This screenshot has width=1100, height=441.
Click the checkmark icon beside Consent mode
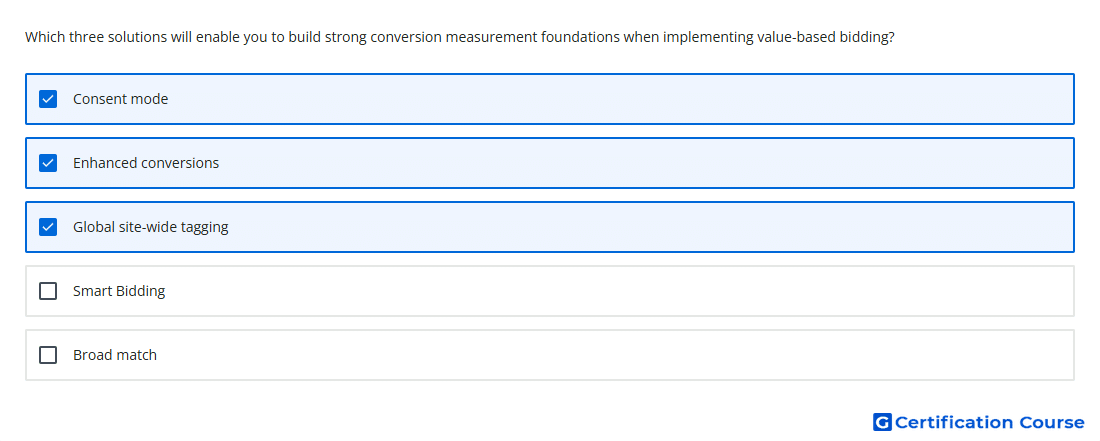coord(48,99)
